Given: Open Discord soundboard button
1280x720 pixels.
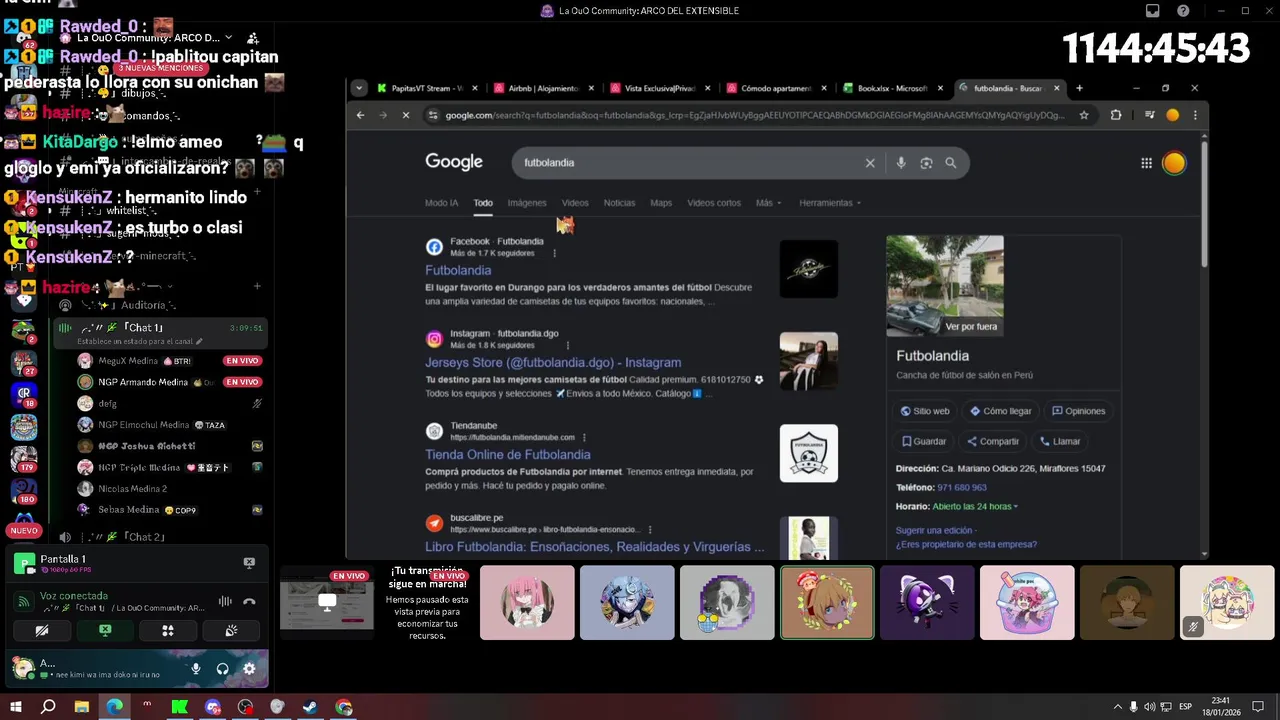Looking at the screenshot, I should 231,631.
